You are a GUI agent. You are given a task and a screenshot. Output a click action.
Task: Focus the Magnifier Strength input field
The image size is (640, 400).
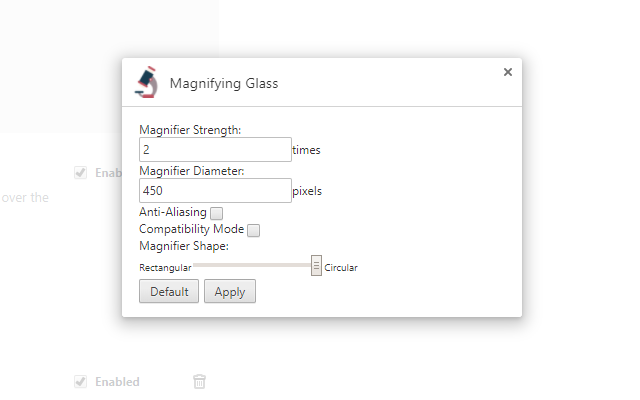coord(215,150)
